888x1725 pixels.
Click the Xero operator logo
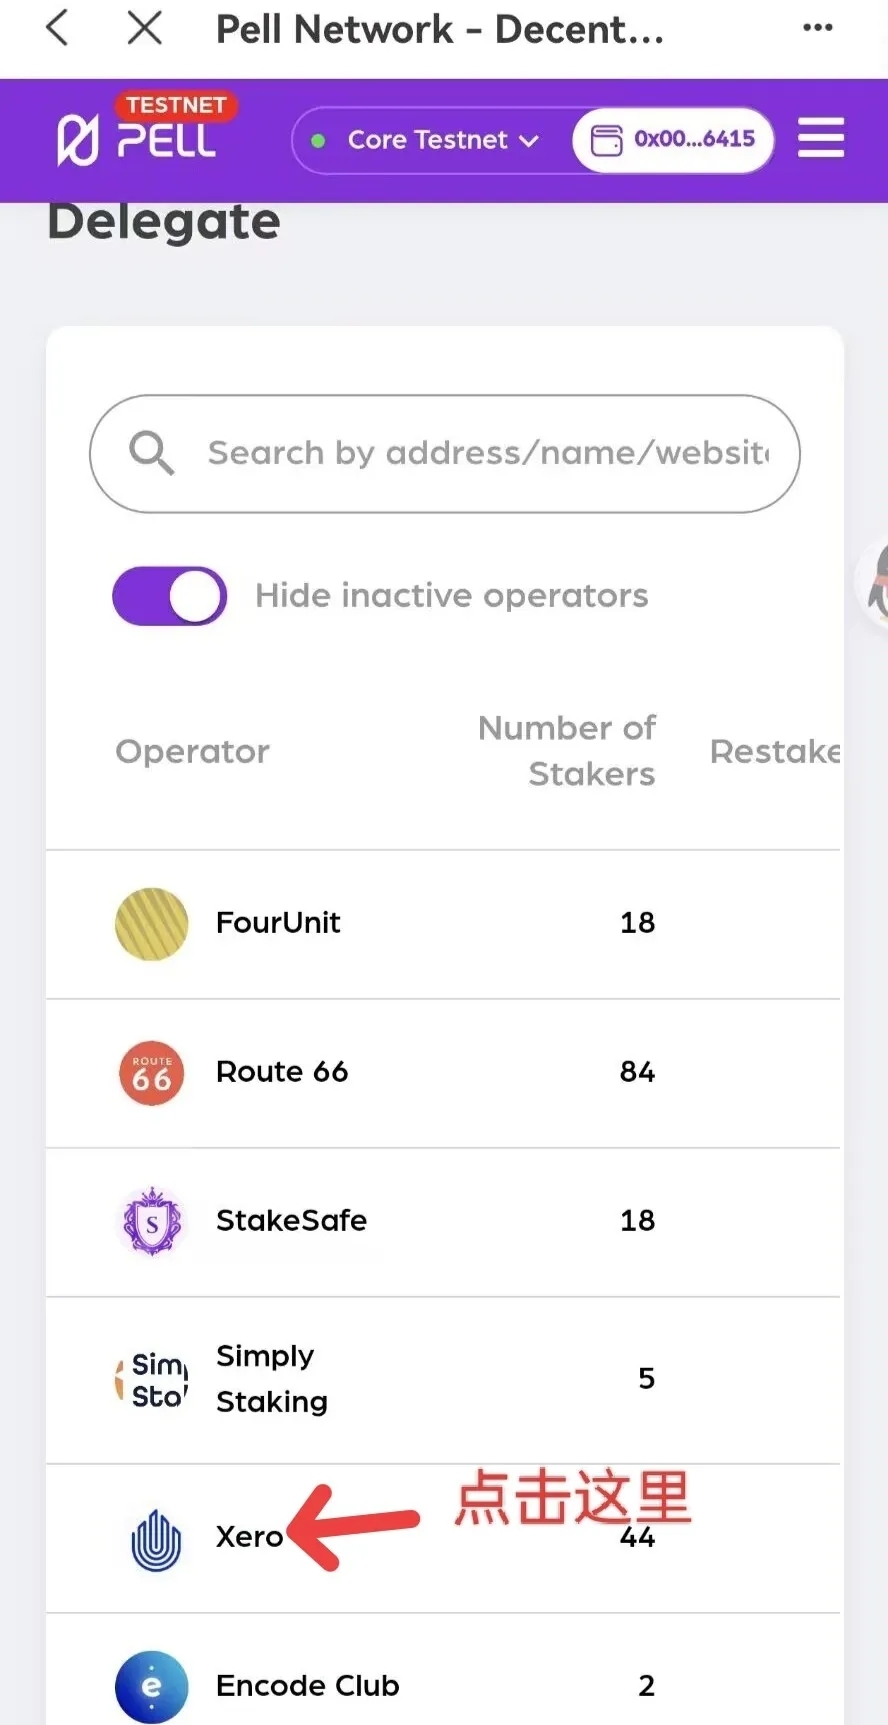point(156,1539)
